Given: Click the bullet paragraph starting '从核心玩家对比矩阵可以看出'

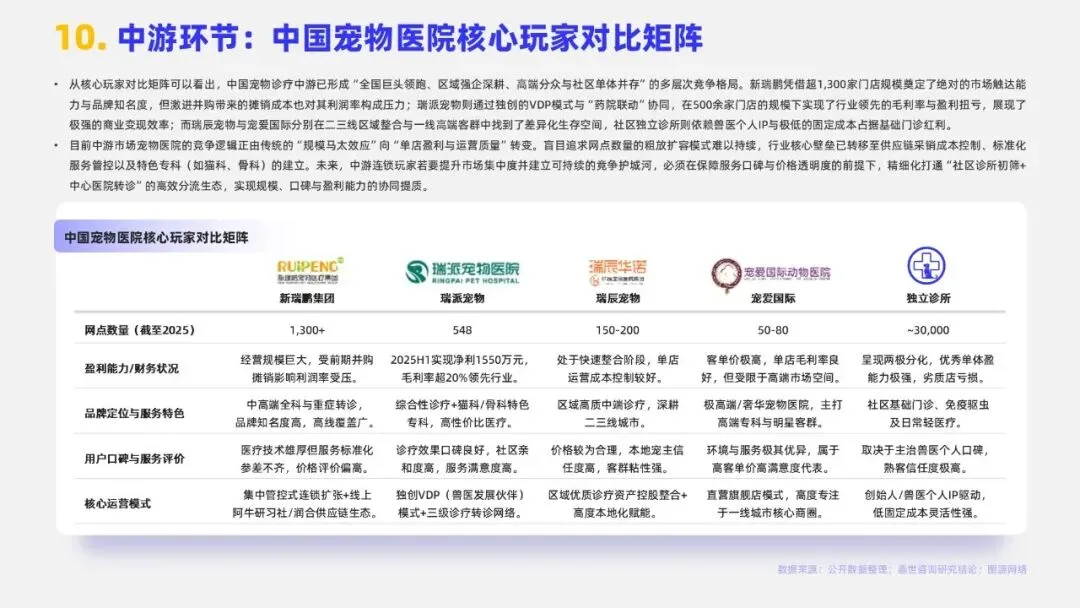Looking at the screenshot, I should pos(547,105).
